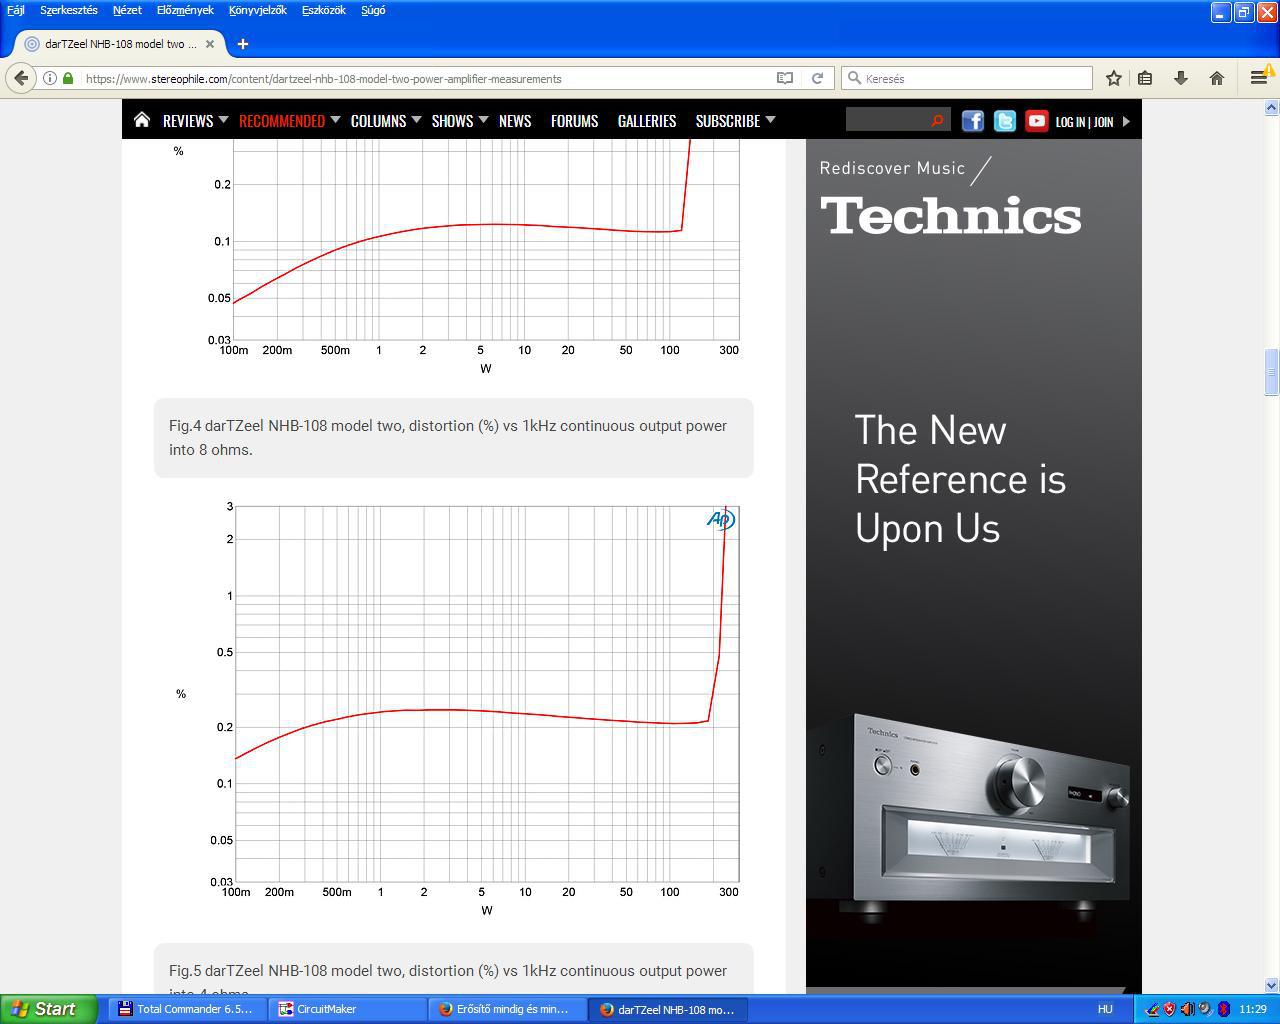Toggle reader view in the address bar

(x=785, y=78)
